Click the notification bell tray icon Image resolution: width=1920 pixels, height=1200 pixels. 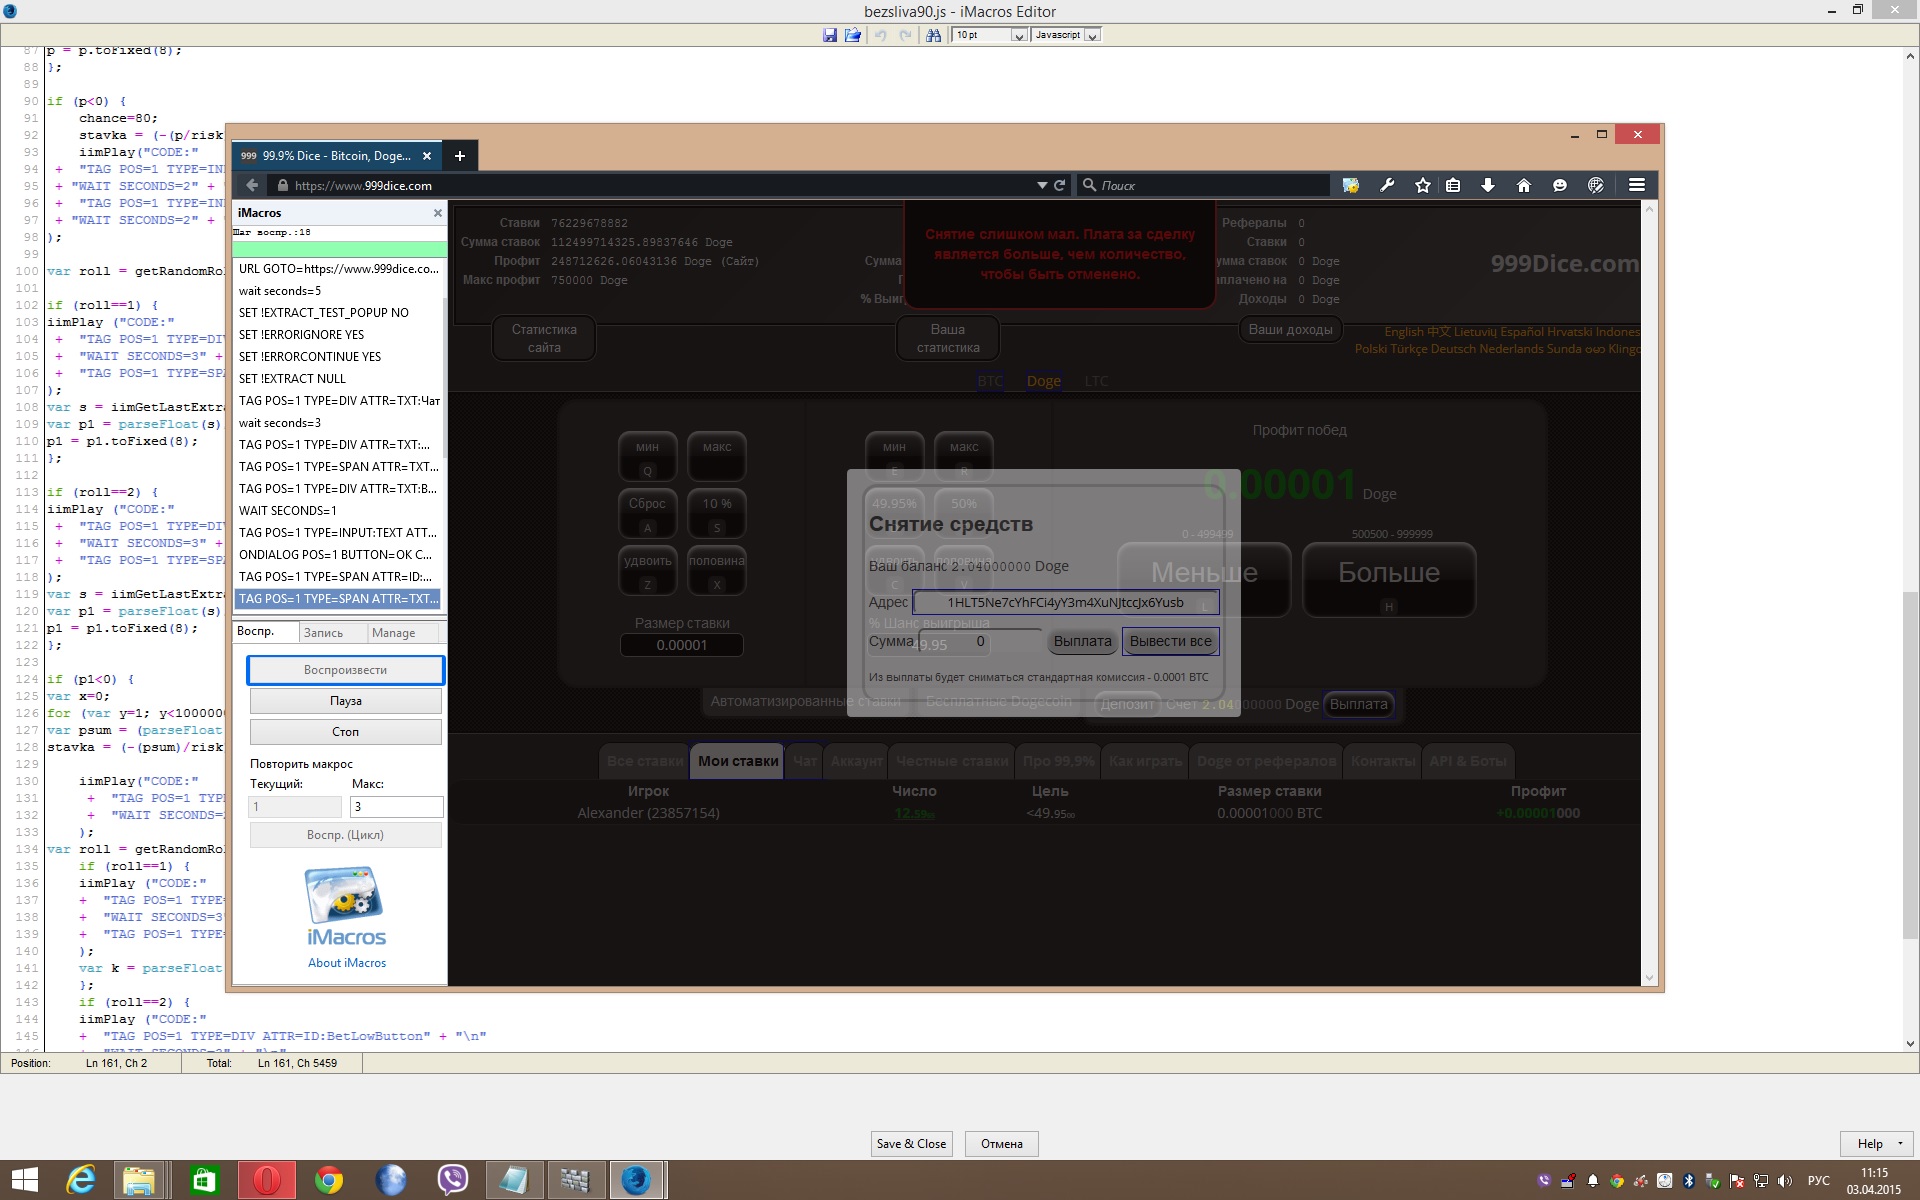[x=1592, y=1181]
